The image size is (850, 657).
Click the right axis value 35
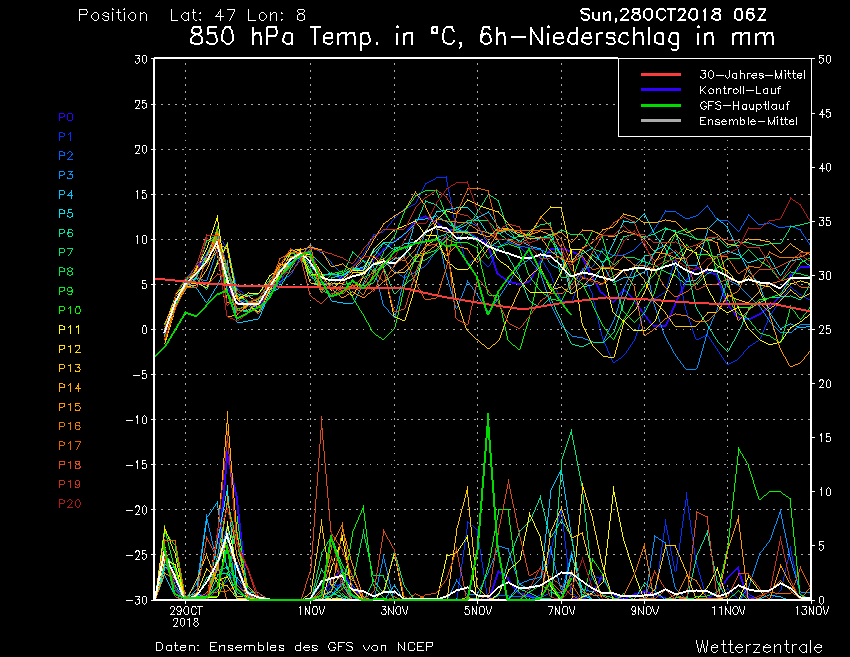(825, 222)
